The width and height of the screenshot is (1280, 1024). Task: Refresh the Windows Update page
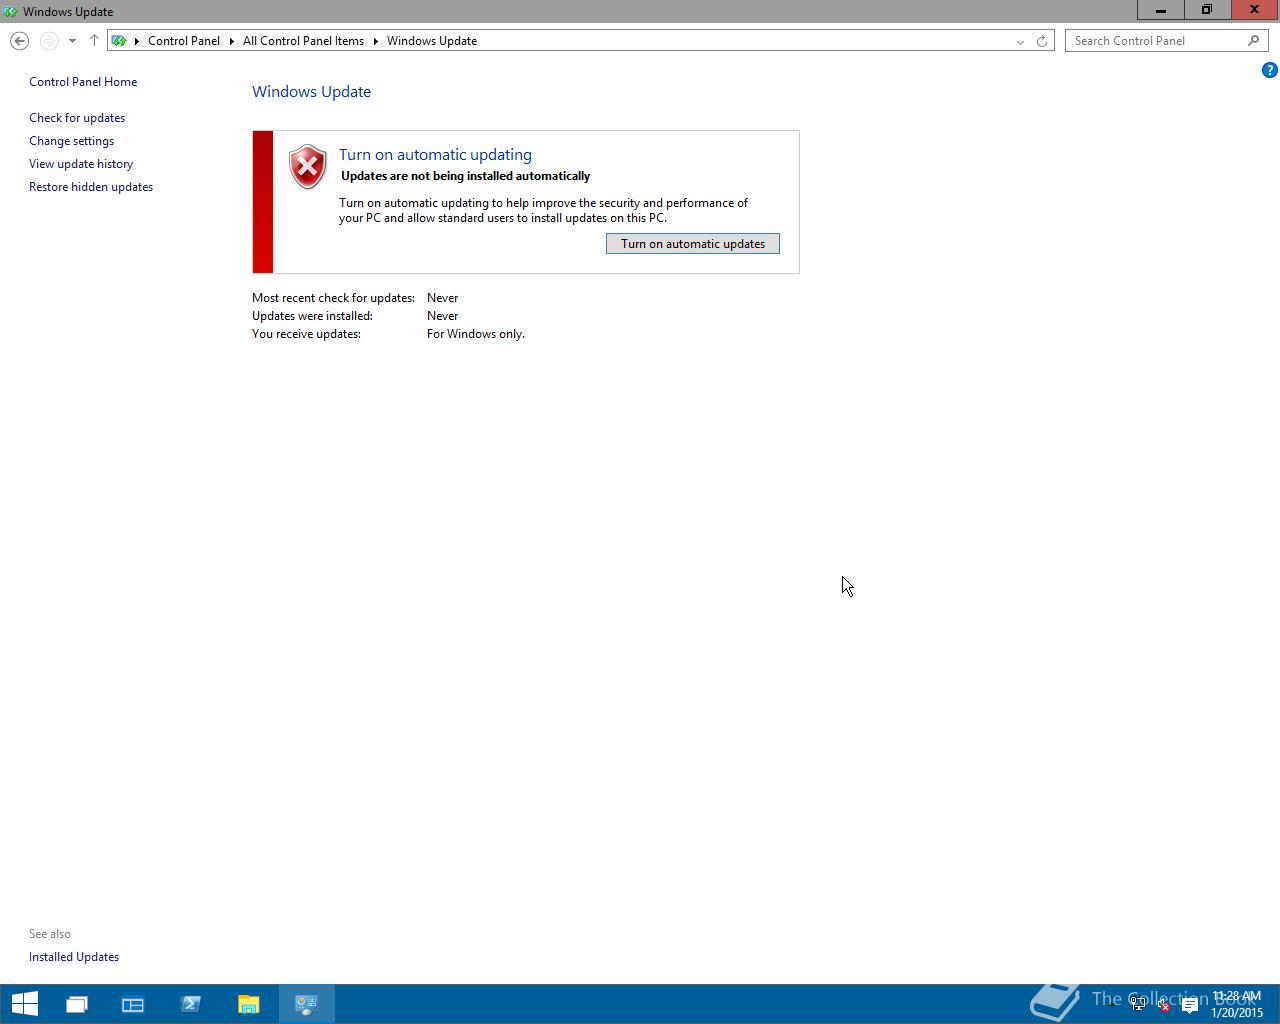click(1042, 41)
